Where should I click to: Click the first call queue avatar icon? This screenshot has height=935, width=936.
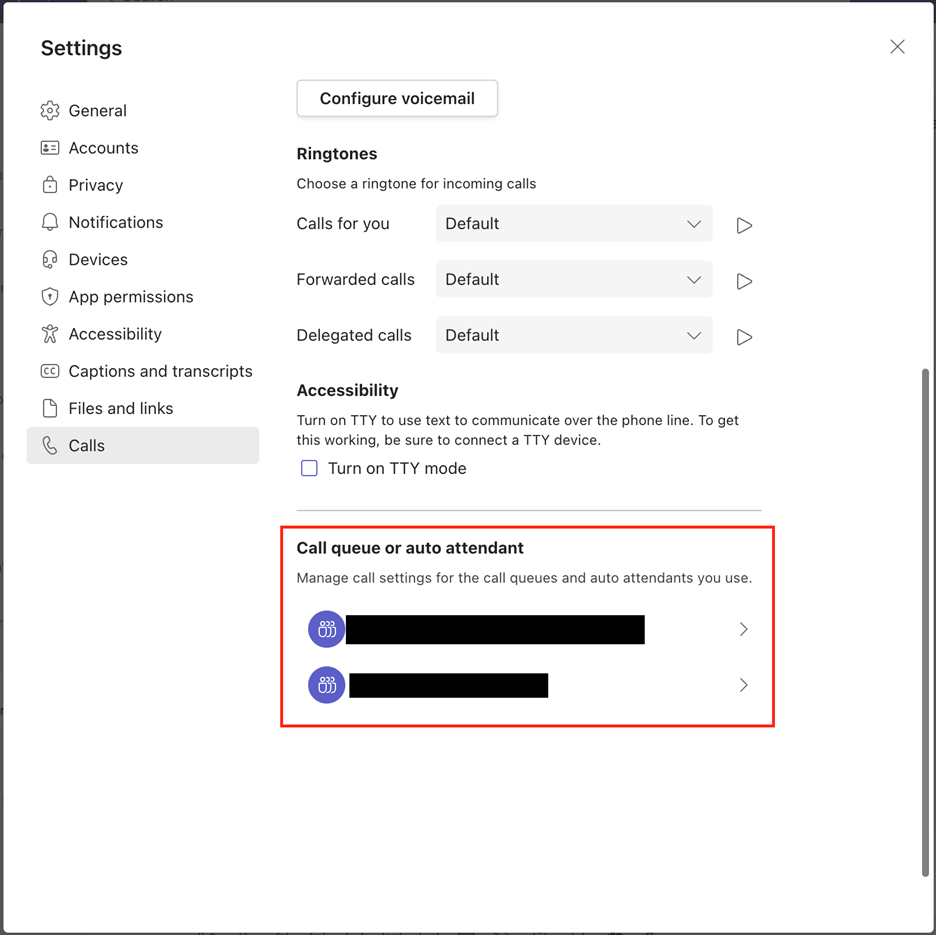[x=326, y=629]
